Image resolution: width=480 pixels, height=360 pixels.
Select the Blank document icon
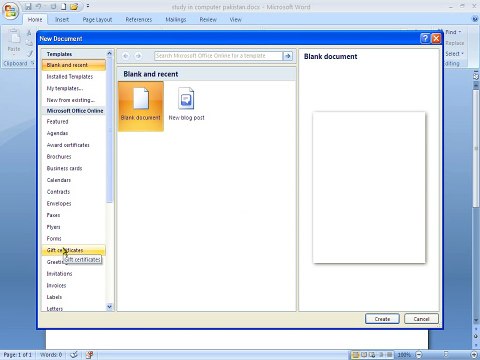click(141, 106)
